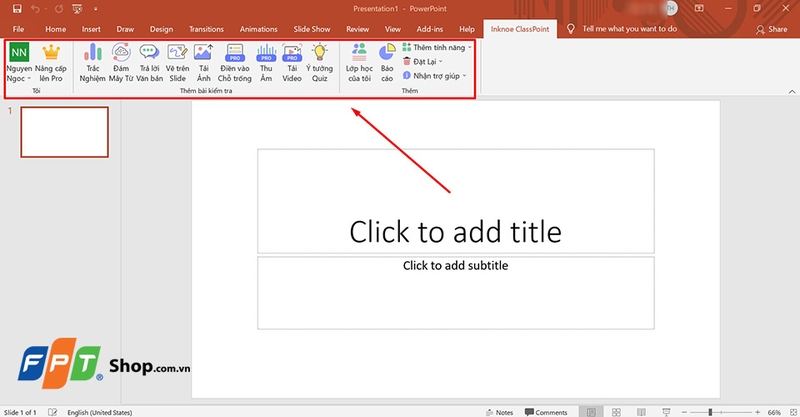Expand the Nhận trợ giúp dropdown
This screenshot has height=417, width=800.
pyautogui.click(x=438, y=75)
